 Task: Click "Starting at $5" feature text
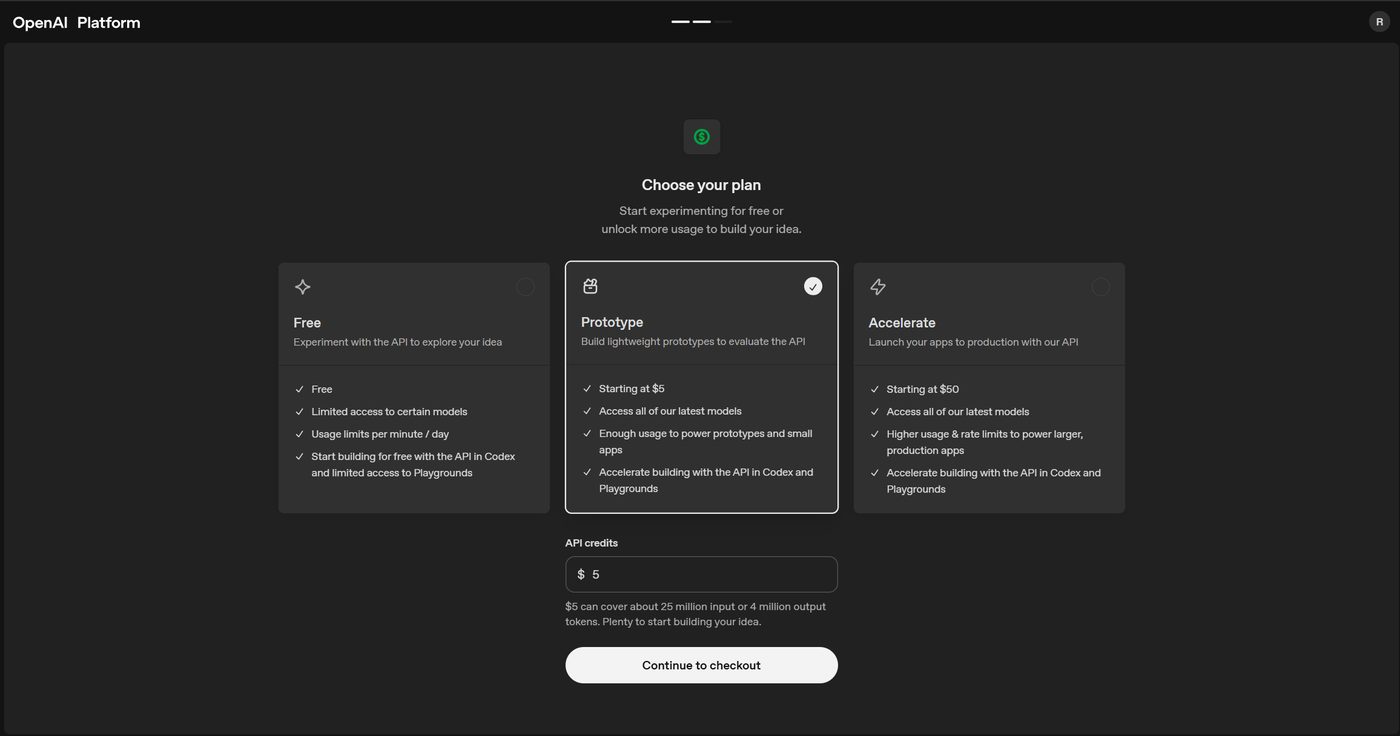(x=632, y=389)
